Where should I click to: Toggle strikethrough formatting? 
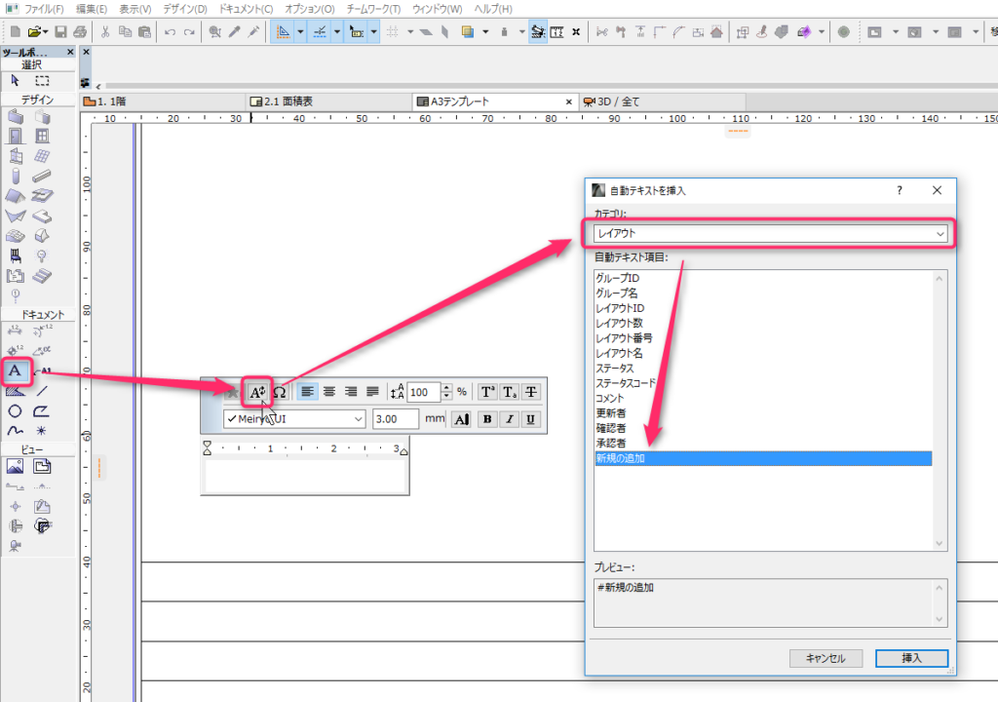(531, 392)
